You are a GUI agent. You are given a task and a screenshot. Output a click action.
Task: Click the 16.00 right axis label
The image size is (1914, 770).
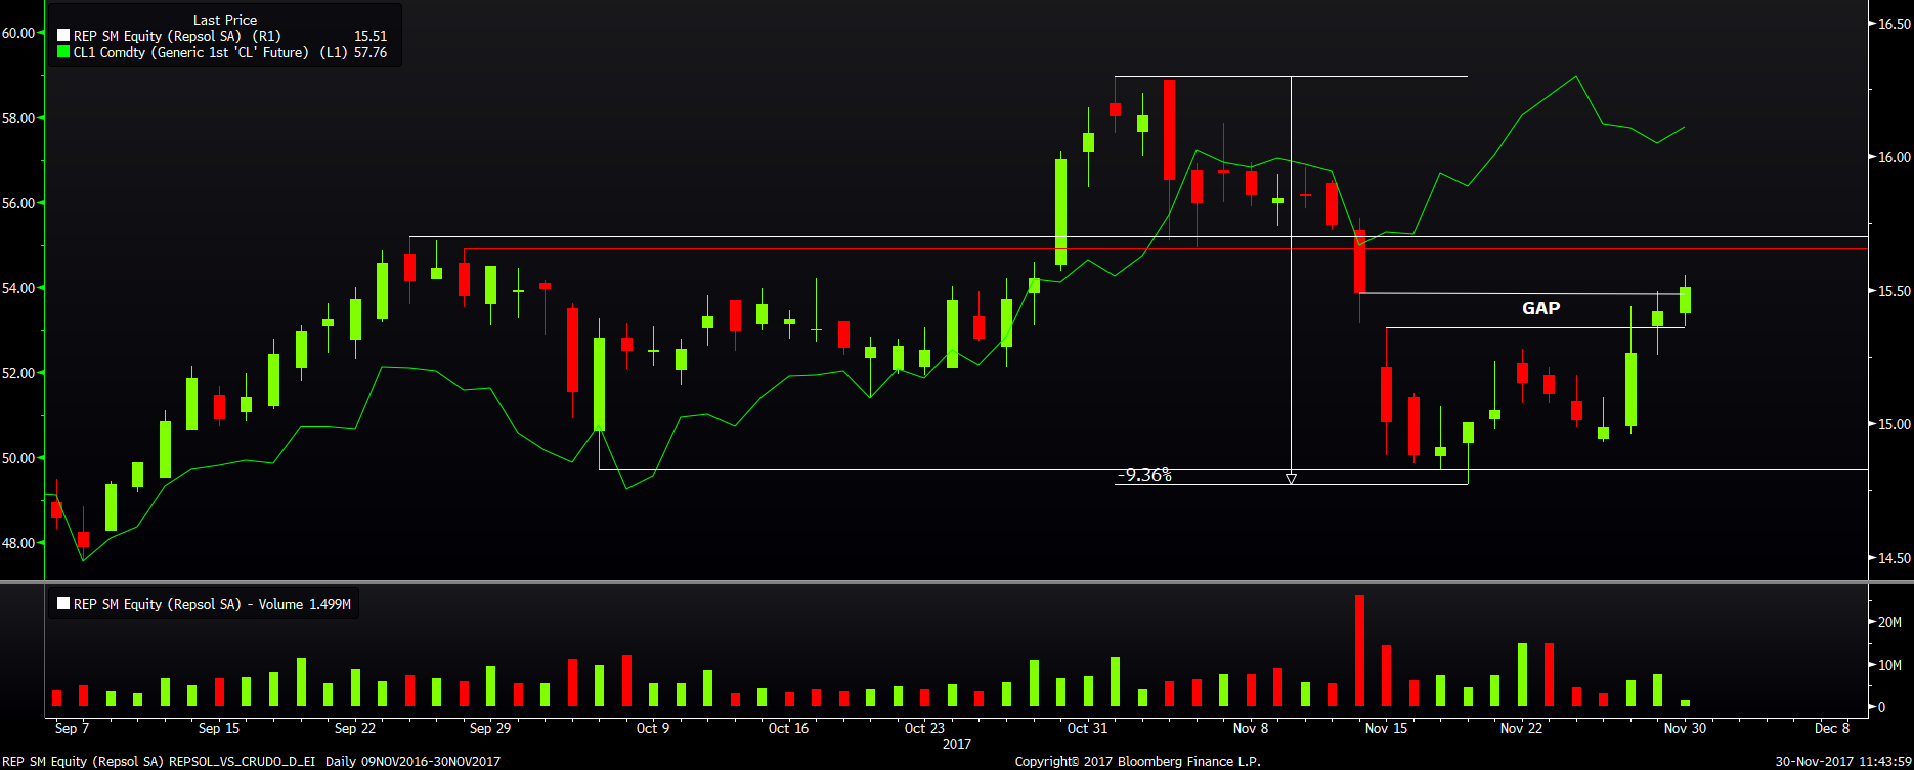pos(1894,157)
